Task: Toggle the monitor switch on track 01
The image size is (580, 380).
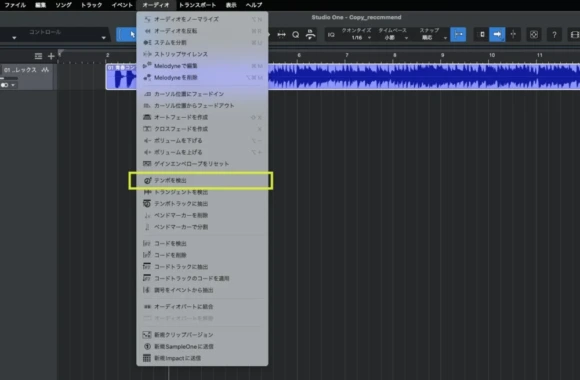Action: pyautogui.click(x=4, y=85)
